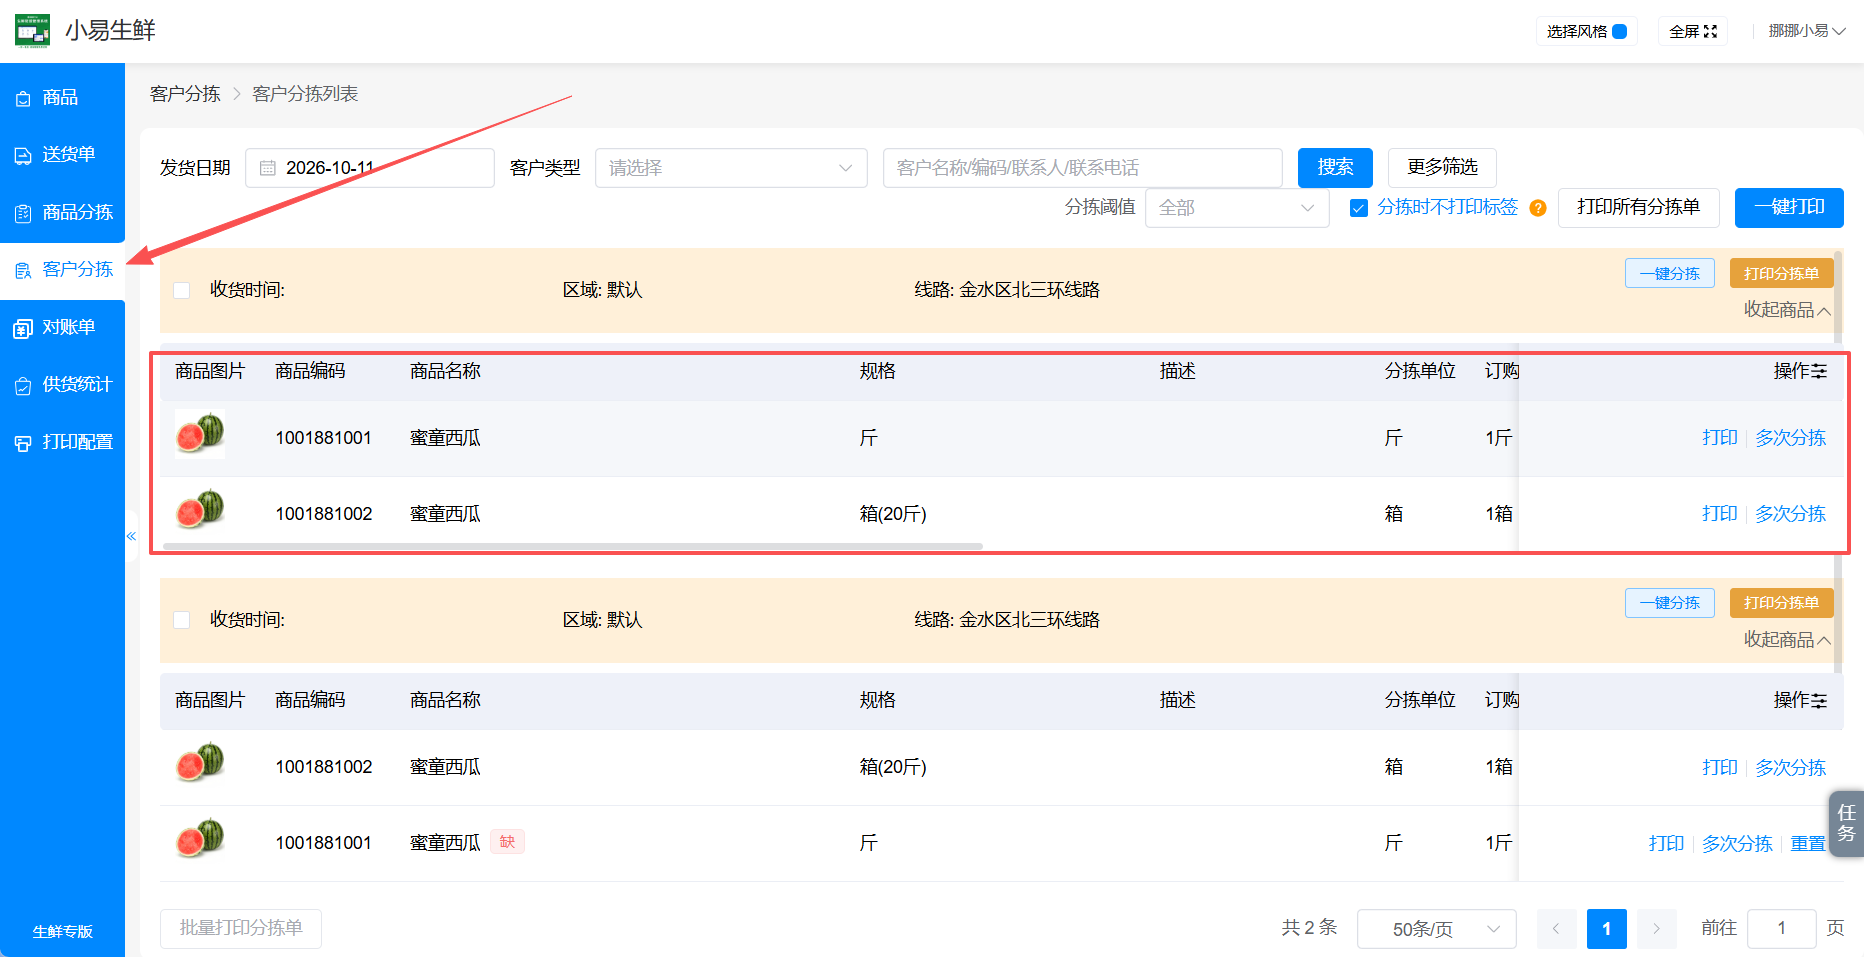Click 打印 for 1001881001 in first table

(1720, 438)
